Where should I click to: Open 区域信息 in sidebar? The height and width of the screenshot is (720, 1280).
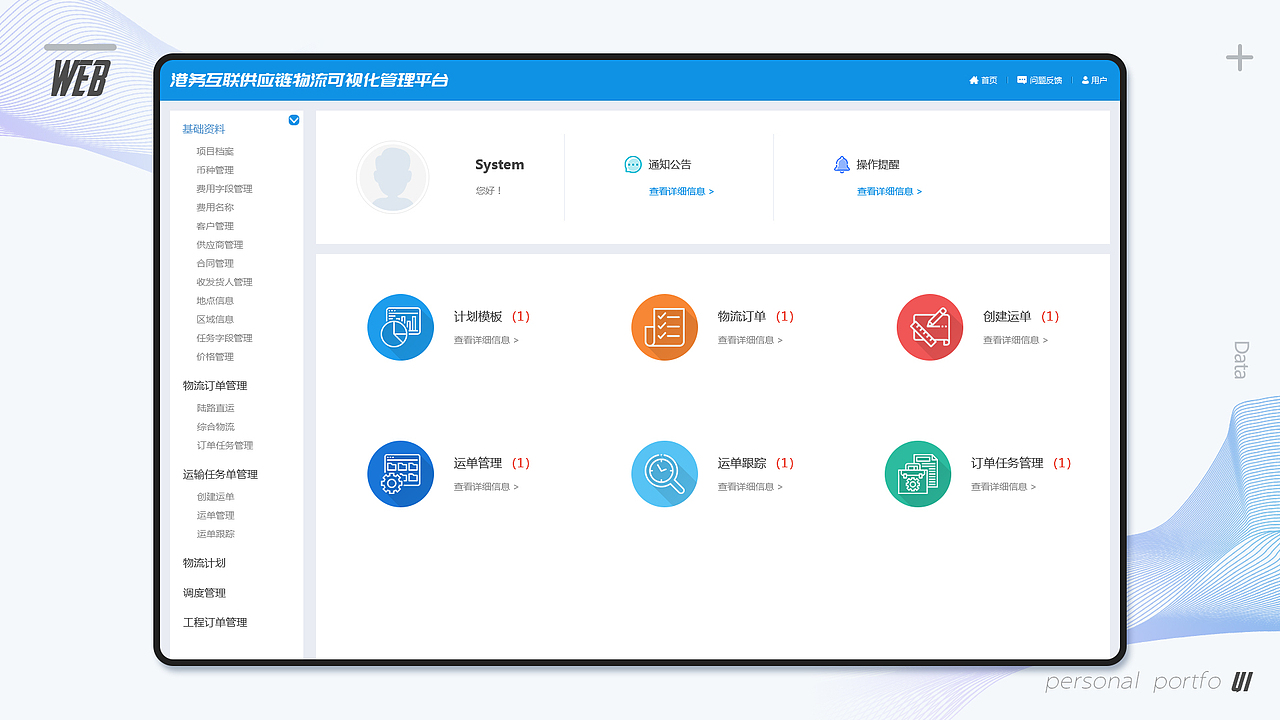pyautogui.click(x=215, y=320)
